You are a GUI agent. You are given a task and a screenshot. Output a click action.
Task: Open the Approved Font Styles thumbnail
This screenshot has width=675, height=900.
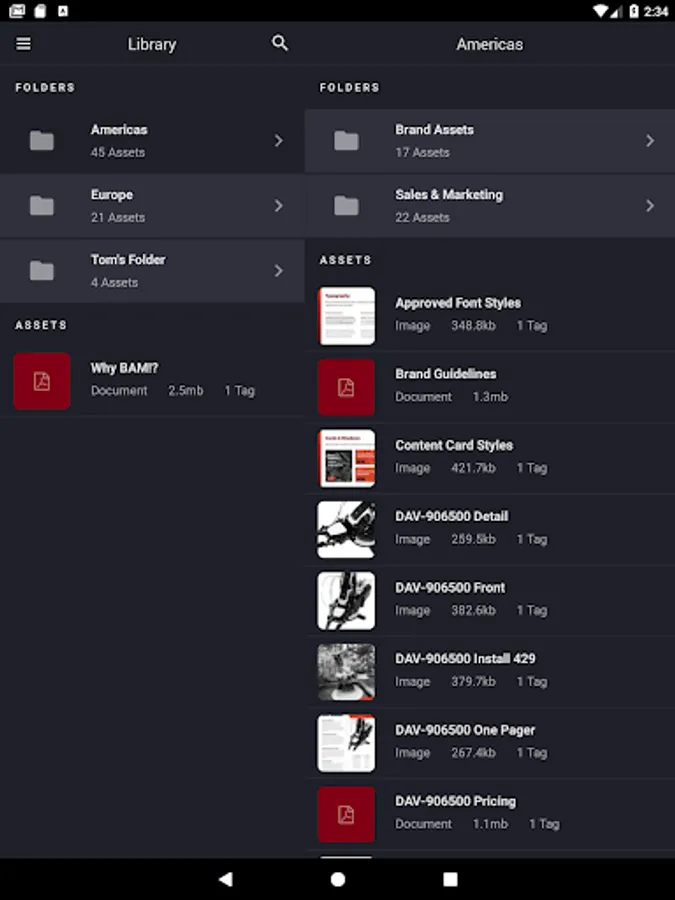pos(346,316)
